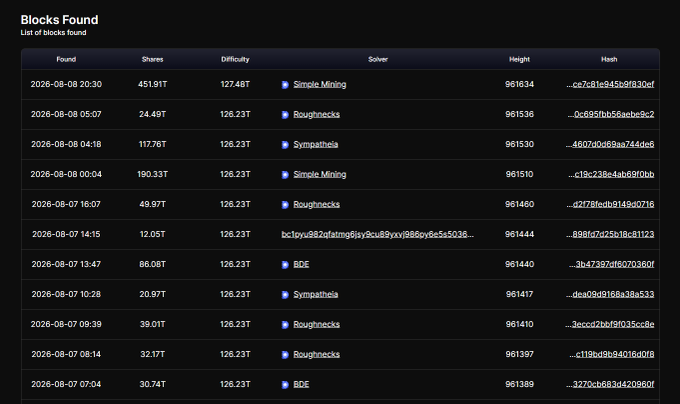Click the Solver column header

coord(378,59)
